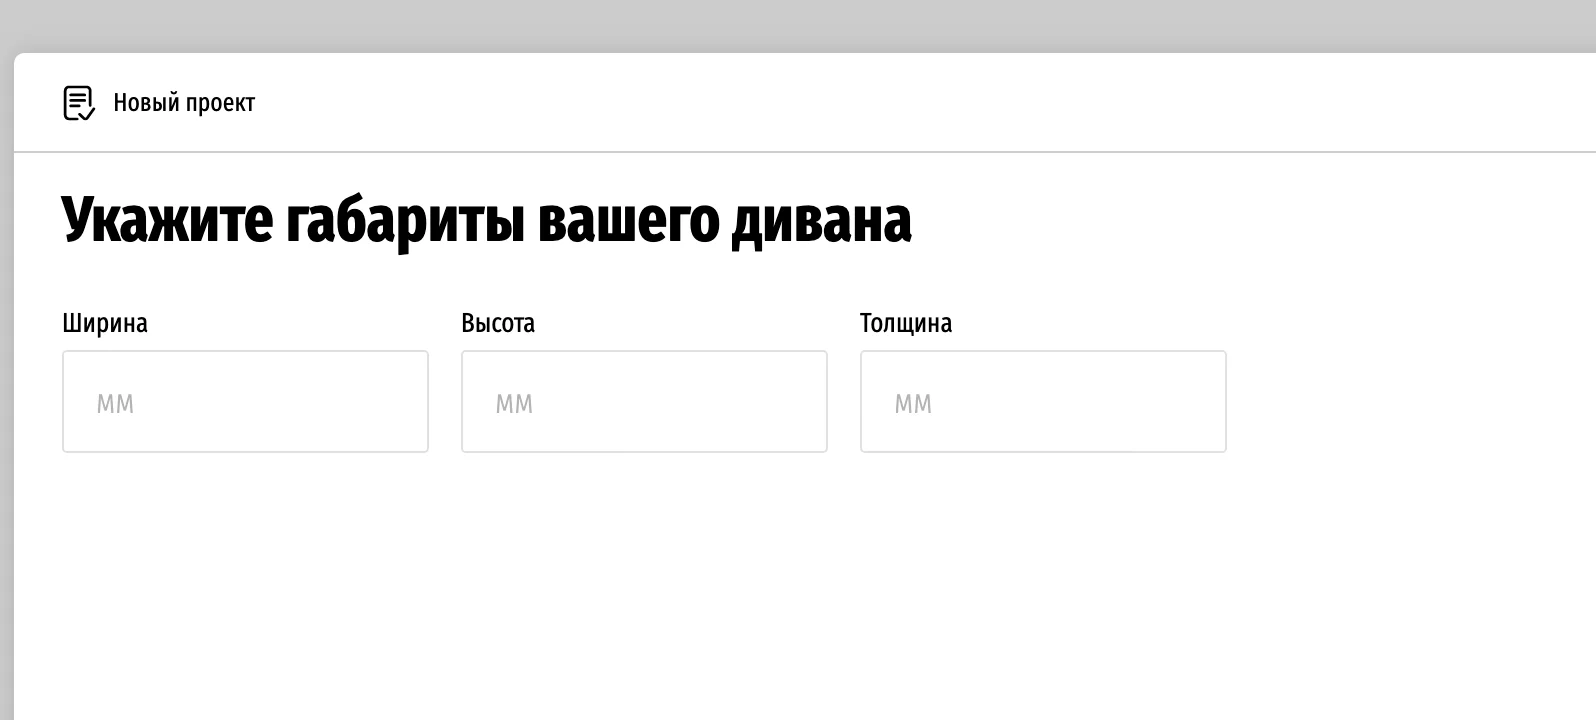Open the Новый проект header label
Viewport: 1596px width, 720px height.
click(x=184, y=103)
